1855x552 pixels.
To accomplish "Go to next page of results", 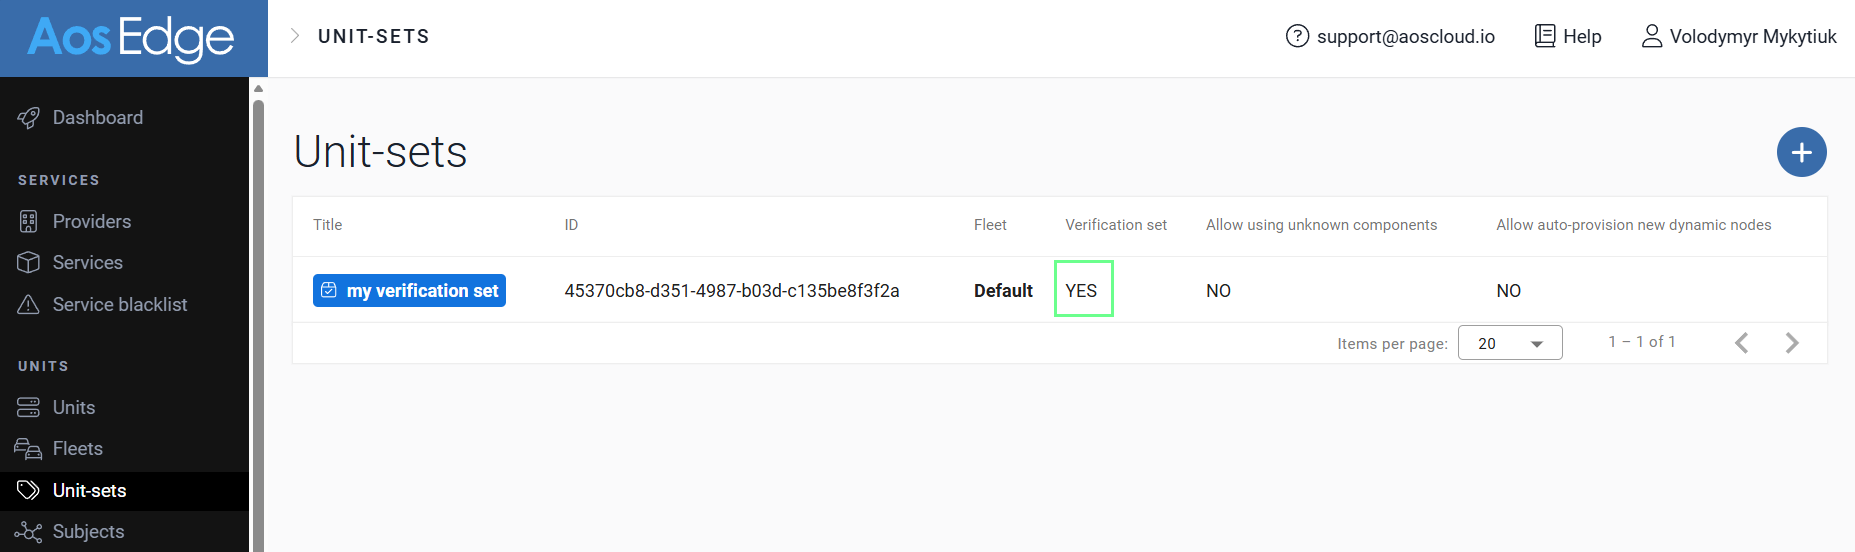I will [1792, 343].
